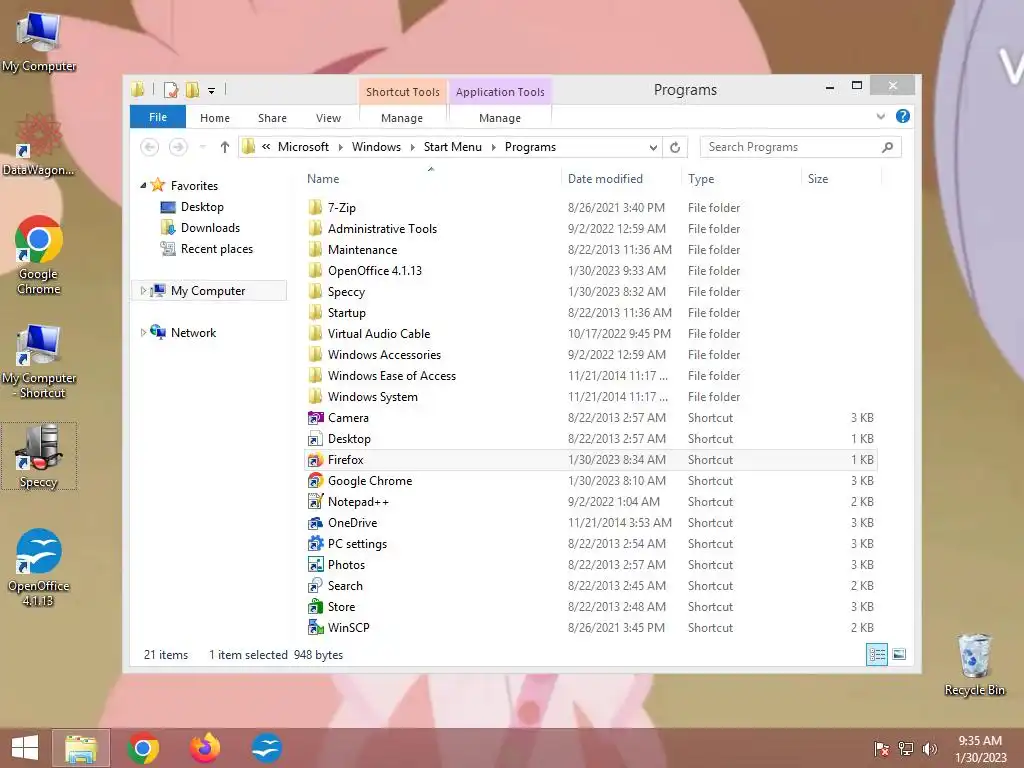Image resolution: width=1024 pixels, height=768 pixels.
Task: Select the Recycle Bin on desktop
Action: pos(974,665)
